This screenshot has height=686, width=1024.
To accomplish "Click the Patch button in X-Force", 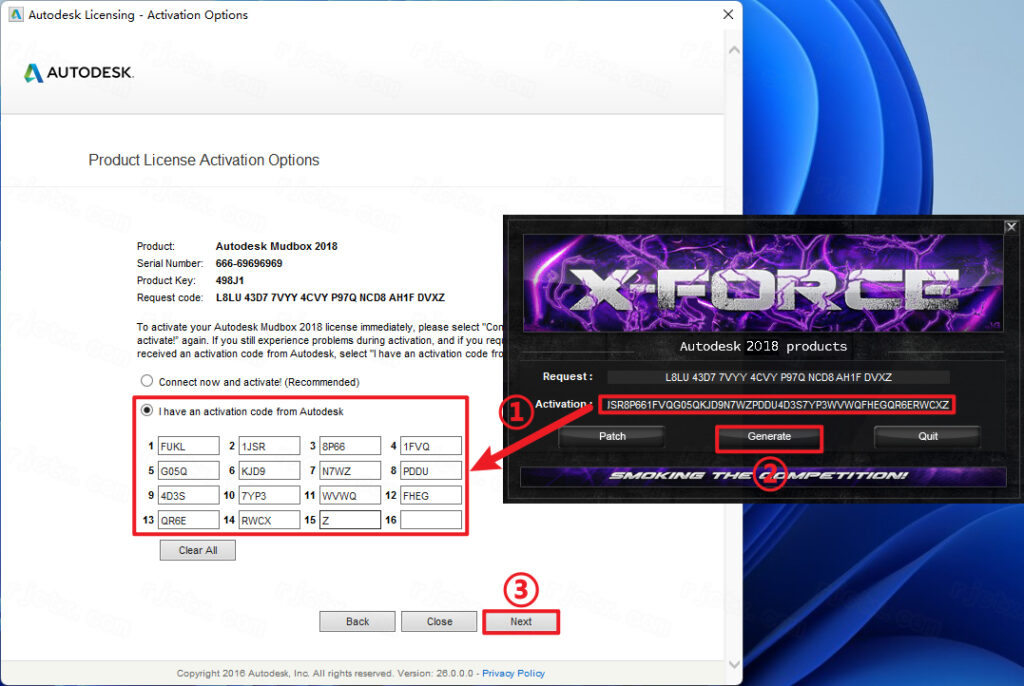I will (x=612, y=436).
